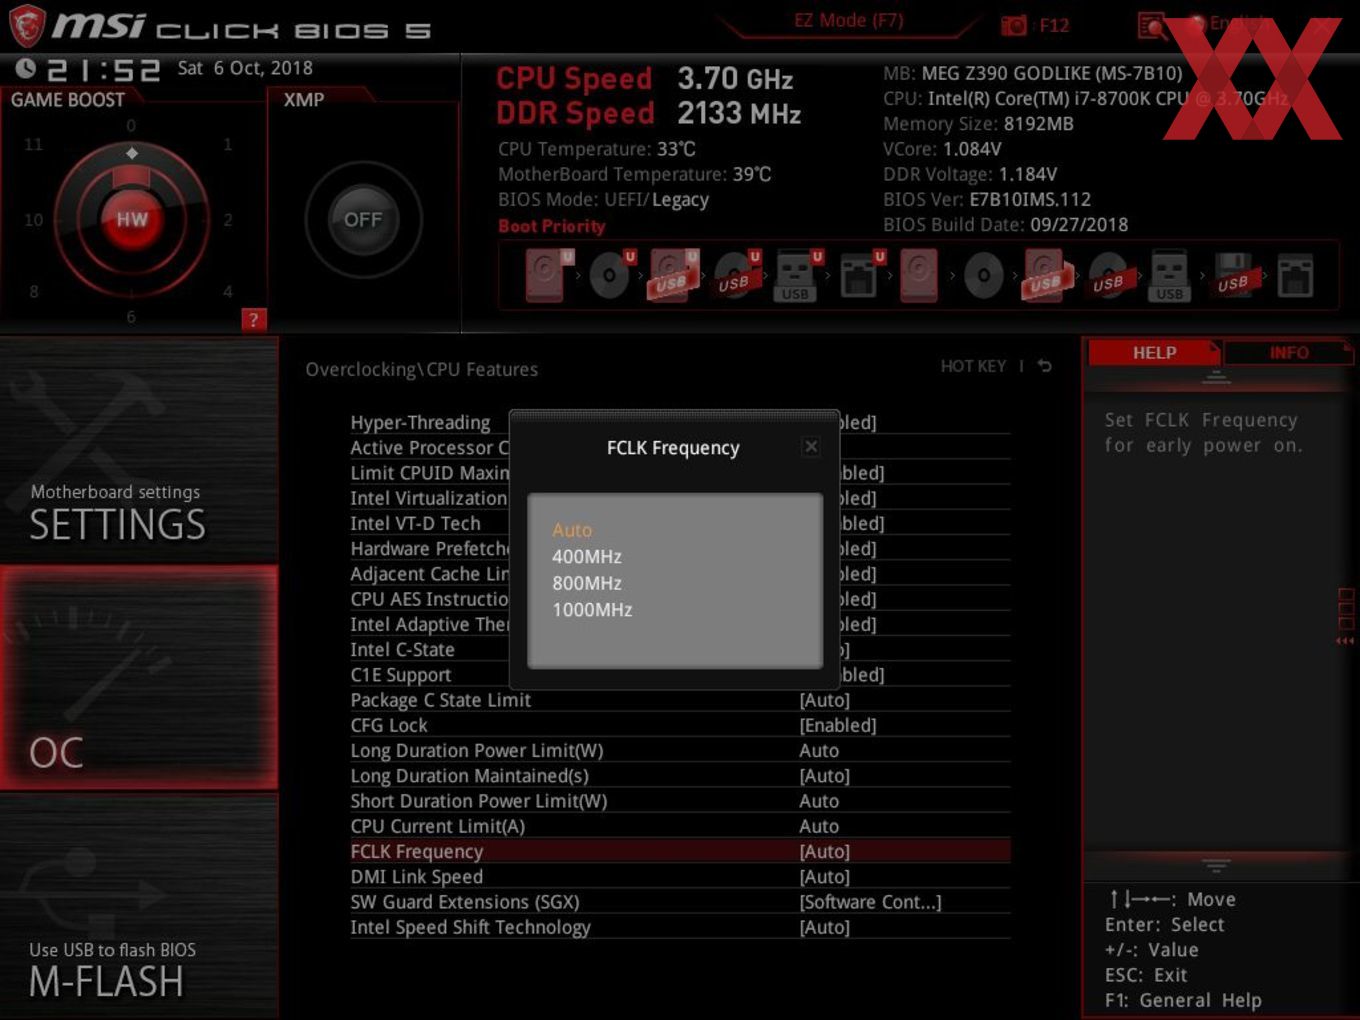Select legacy USB key boot icon

point(1169,275)
